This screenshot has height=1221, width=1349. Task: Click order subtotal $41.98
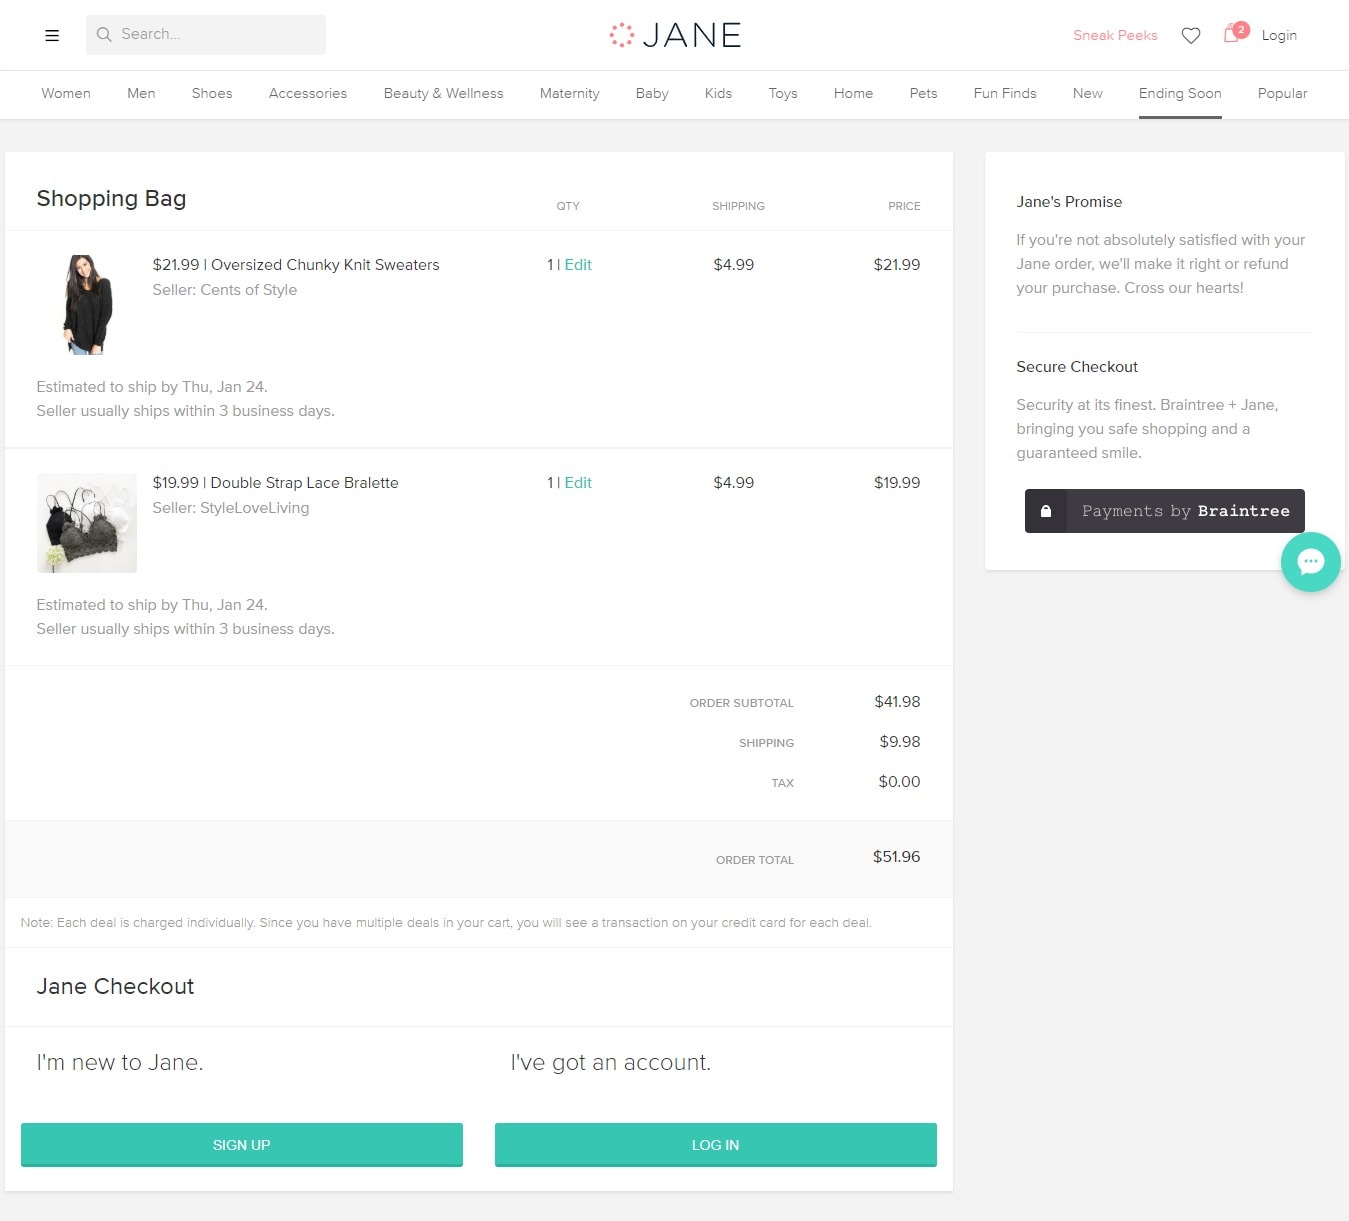coord(897,702)
